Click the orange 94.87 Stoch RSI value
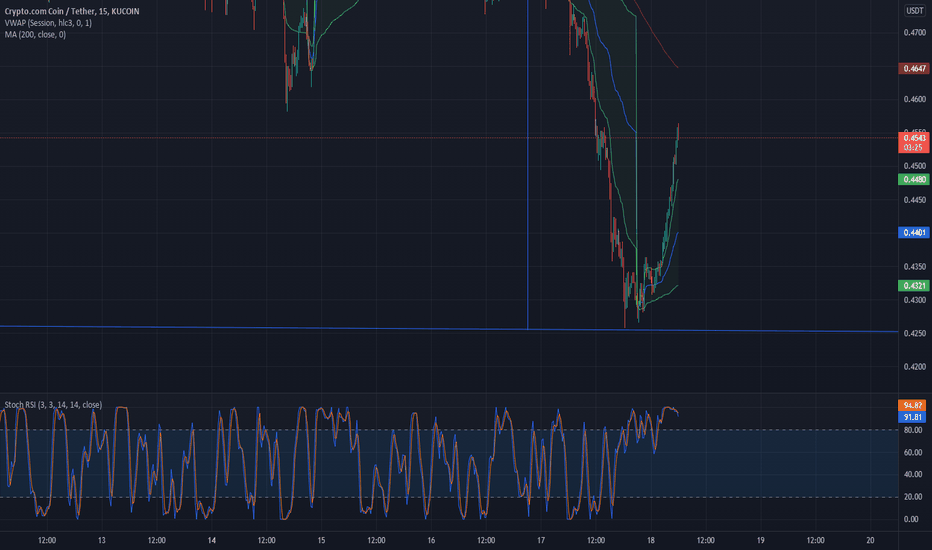932x550 pixels. click(x=912, y=406)
